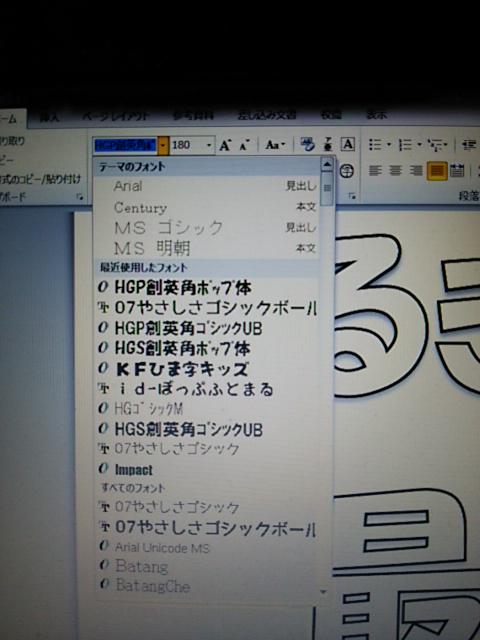Click the 書式のコピー/貼り付け button
This screenshot has height=640, width=480.
tap(40, 179)
